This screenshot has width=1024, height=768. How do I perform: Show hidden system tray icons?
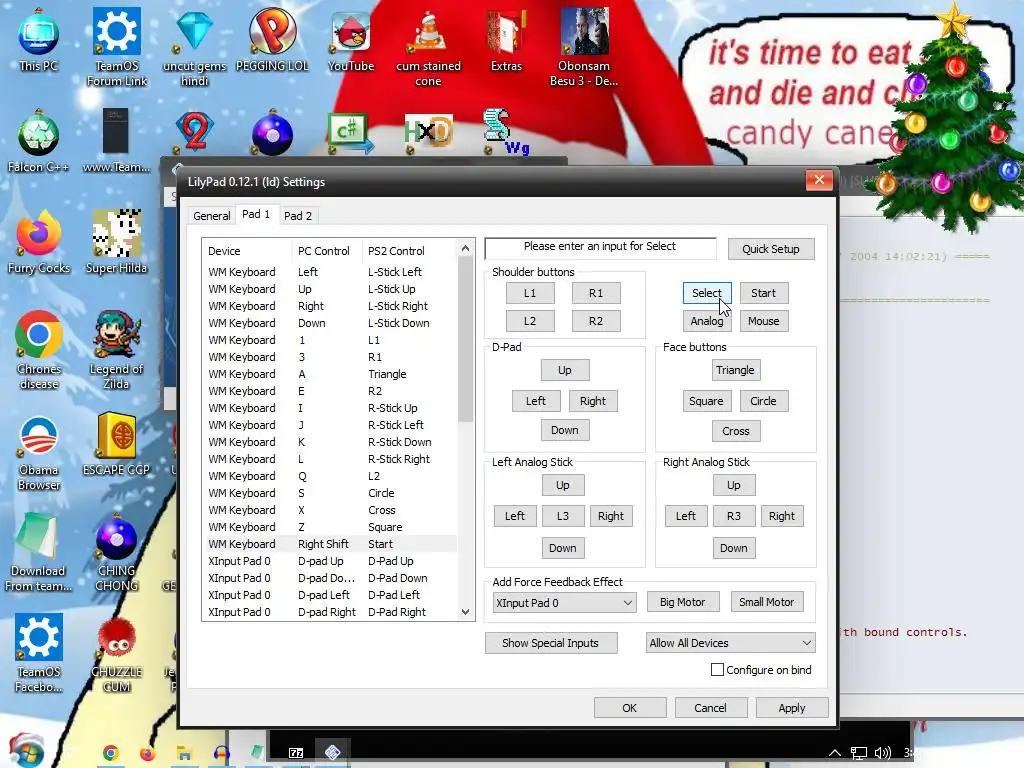(x=835, y=753)
